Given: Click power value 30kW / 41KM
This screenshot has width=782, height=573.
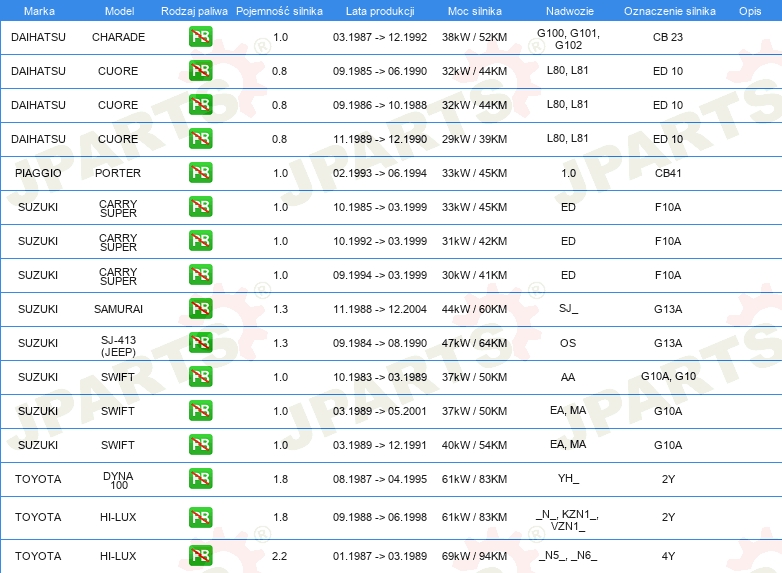Looking at the screenshot, I should 474,275.
